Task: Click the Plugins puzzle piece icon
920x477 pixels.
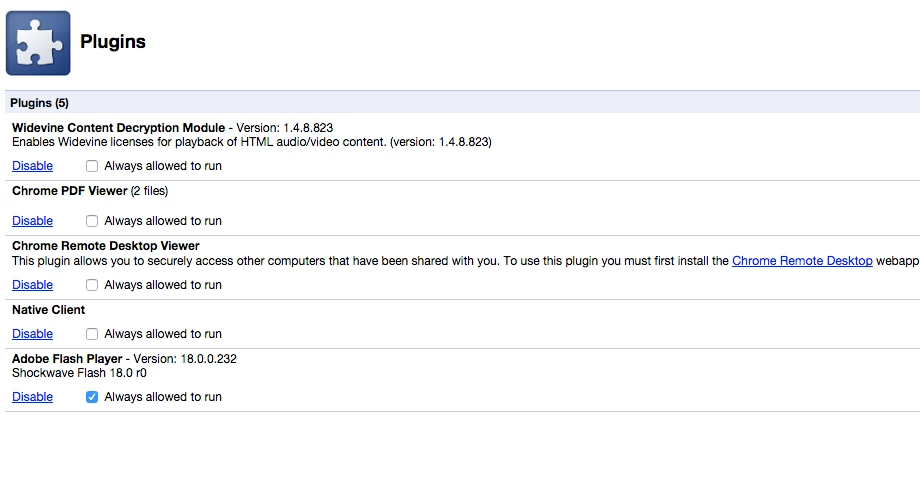Action: click(38, 43)
